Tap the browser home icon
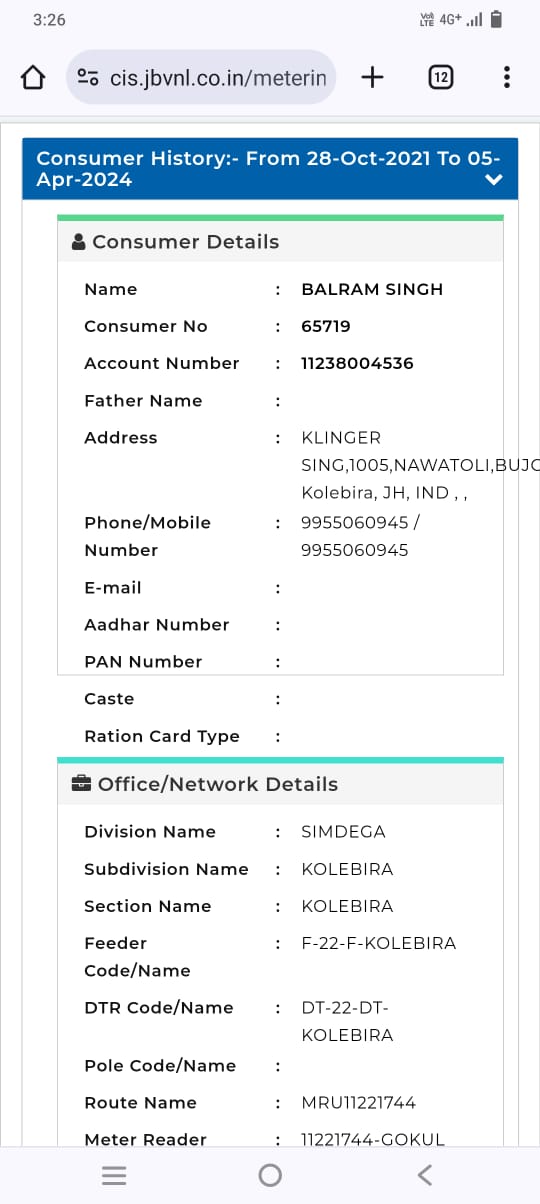540x1204 pixels. tap(33, 77)
